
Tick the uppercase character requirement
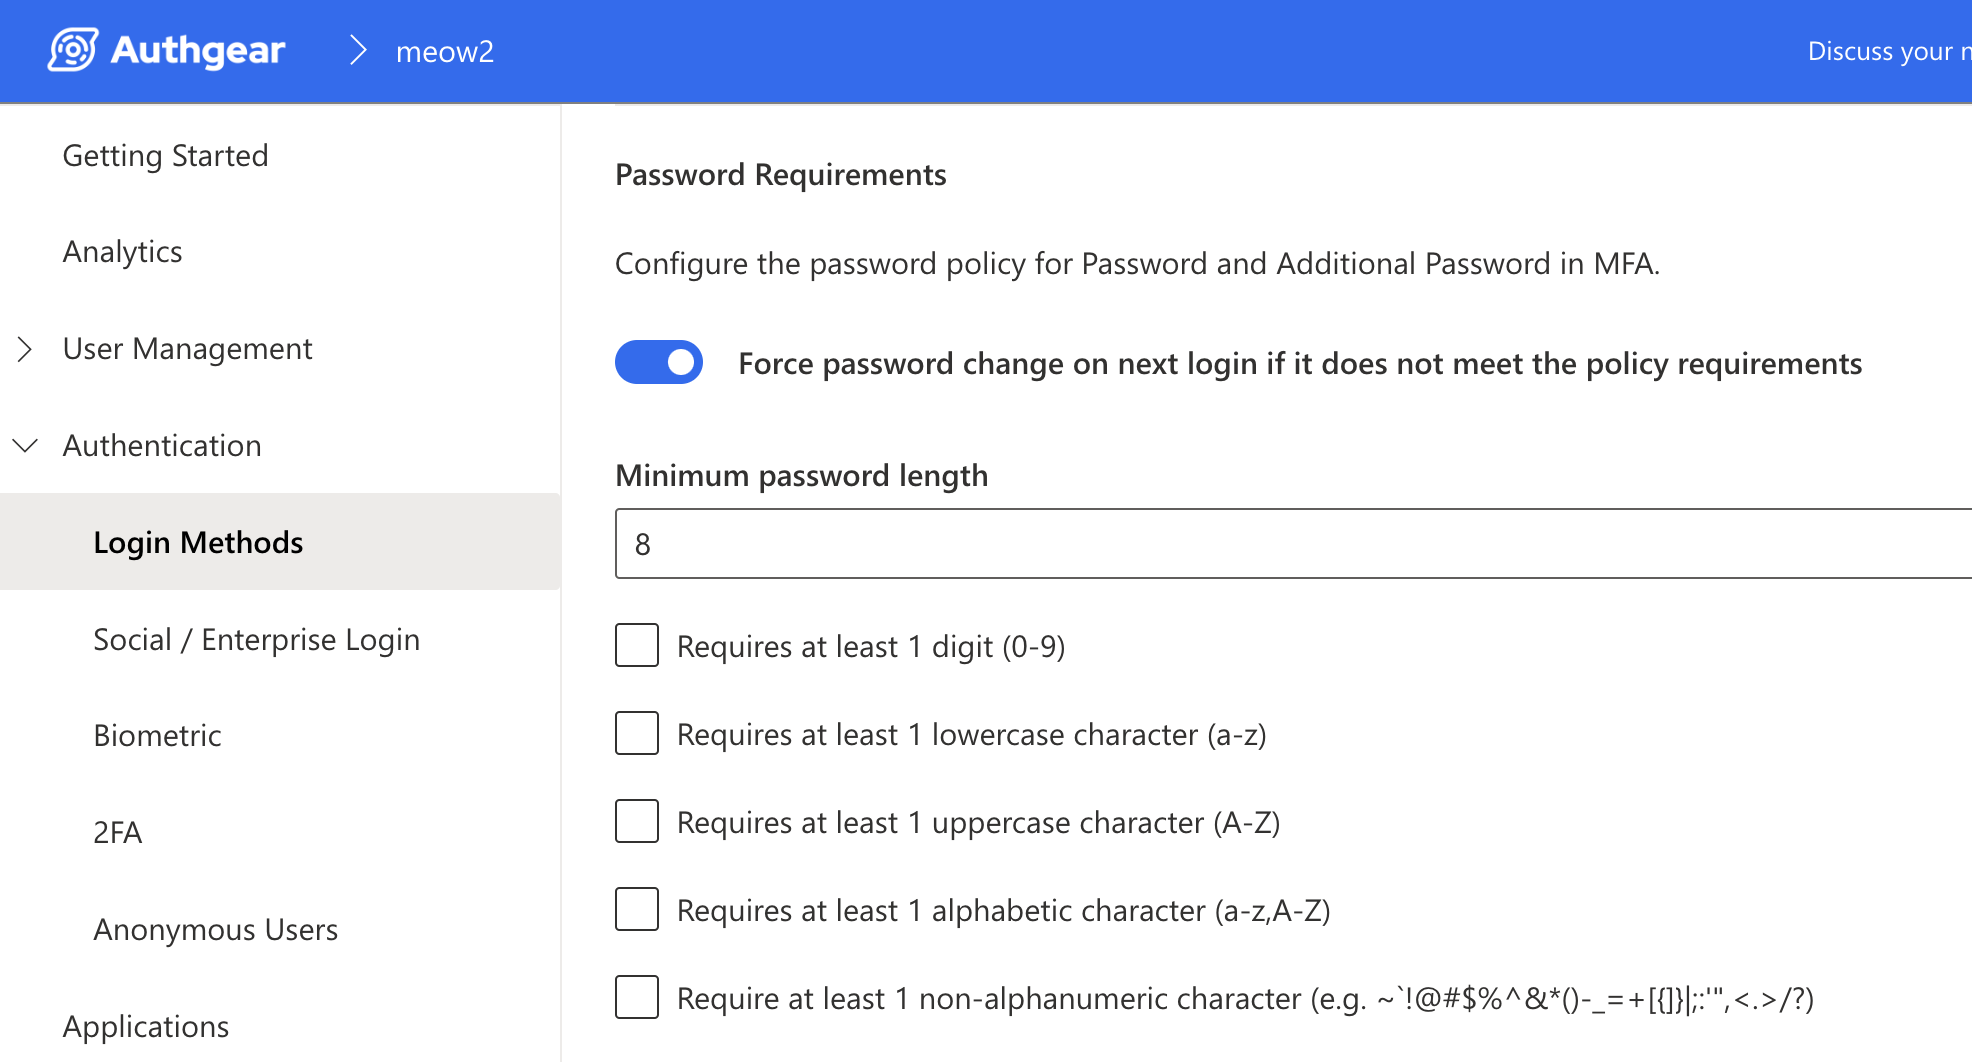(637, 822)
